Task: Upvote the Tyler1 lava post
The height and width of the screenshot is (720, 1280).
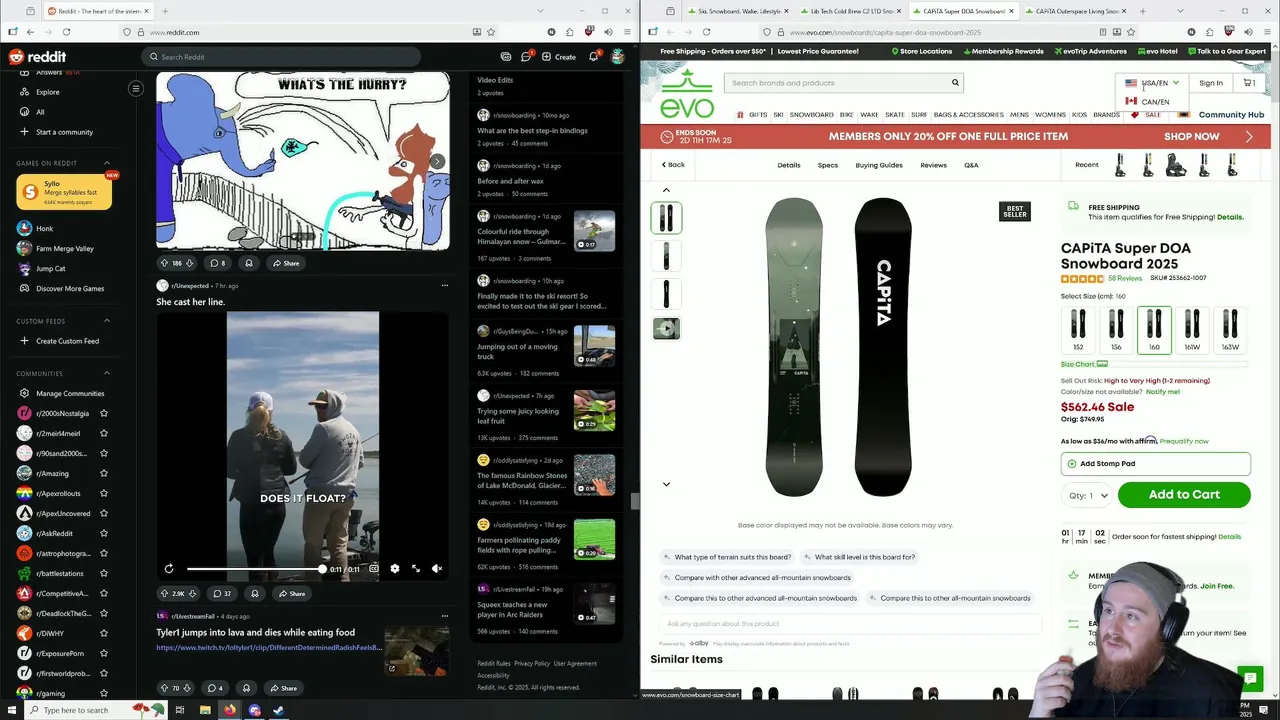Action: coord(164,688)
